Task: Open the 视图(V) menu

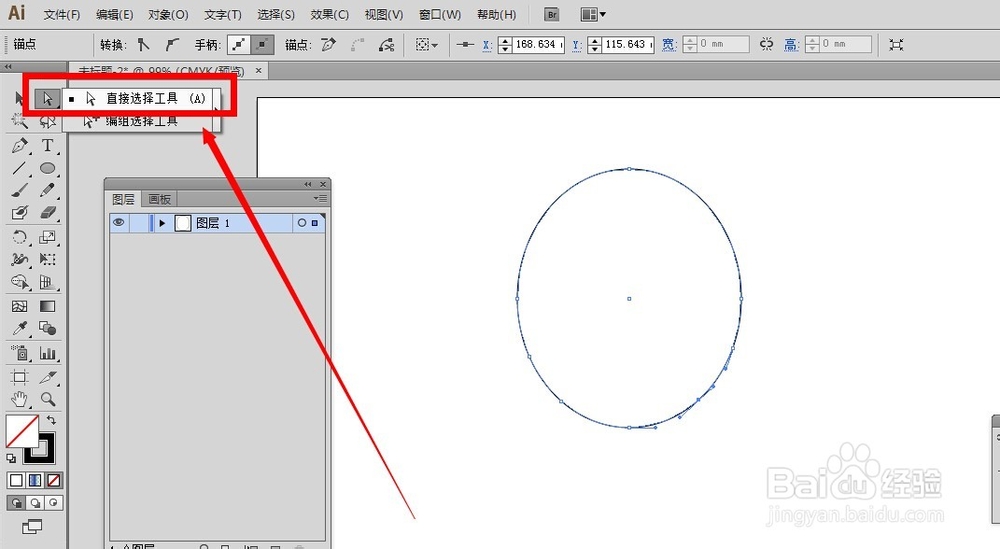Action: [x=384, y=15]
